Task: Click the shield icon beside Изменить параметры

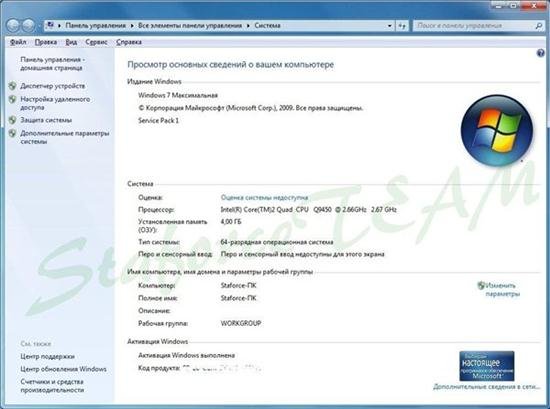Action: 481,285
